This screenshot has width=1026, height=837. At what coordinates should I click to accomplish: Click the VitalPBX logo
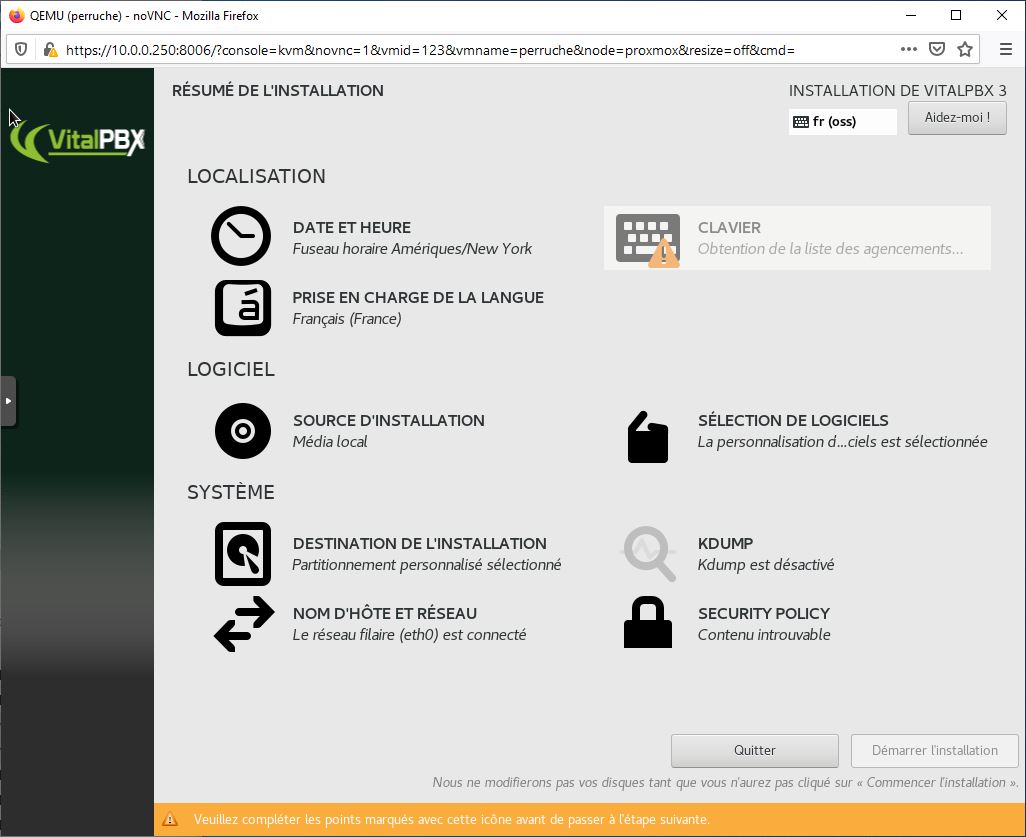tap(77, 141)
